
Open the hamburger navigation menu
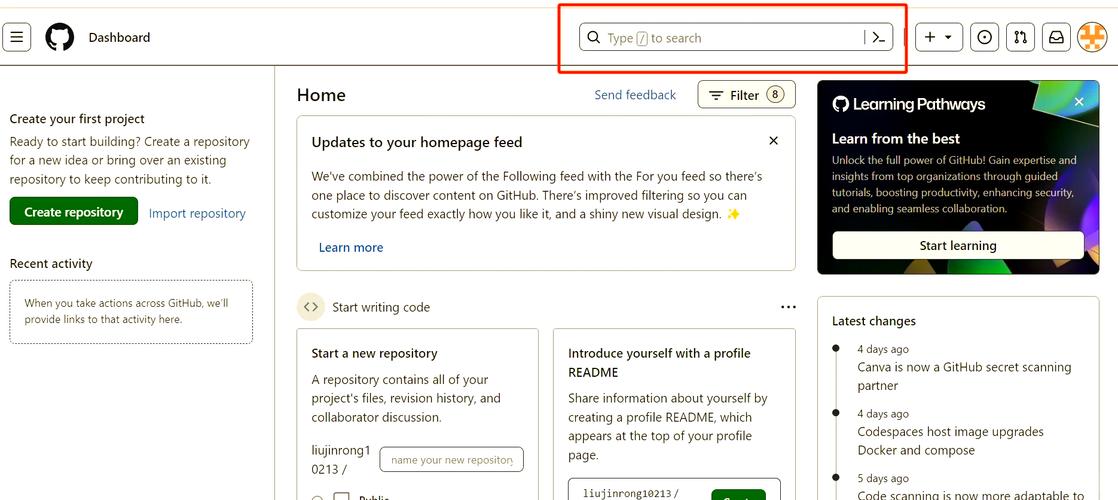click(x=17, y=38)
